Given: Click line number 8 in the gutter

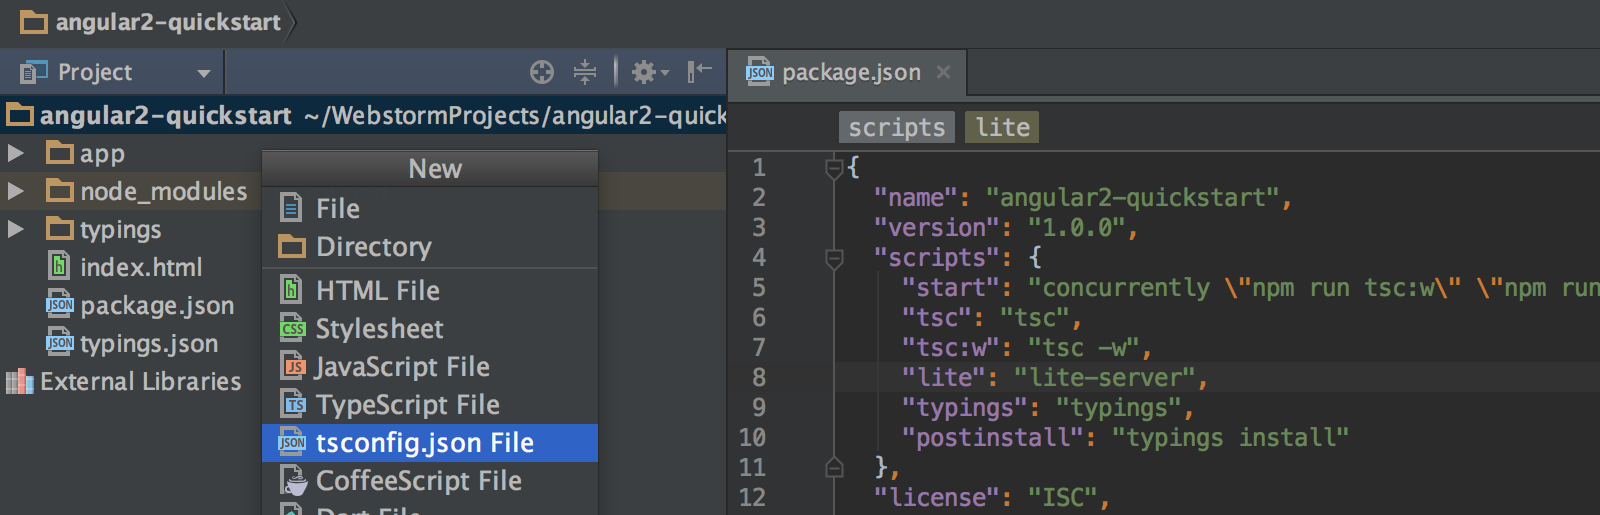Looking at the screenshot, I should click(759, 378).
